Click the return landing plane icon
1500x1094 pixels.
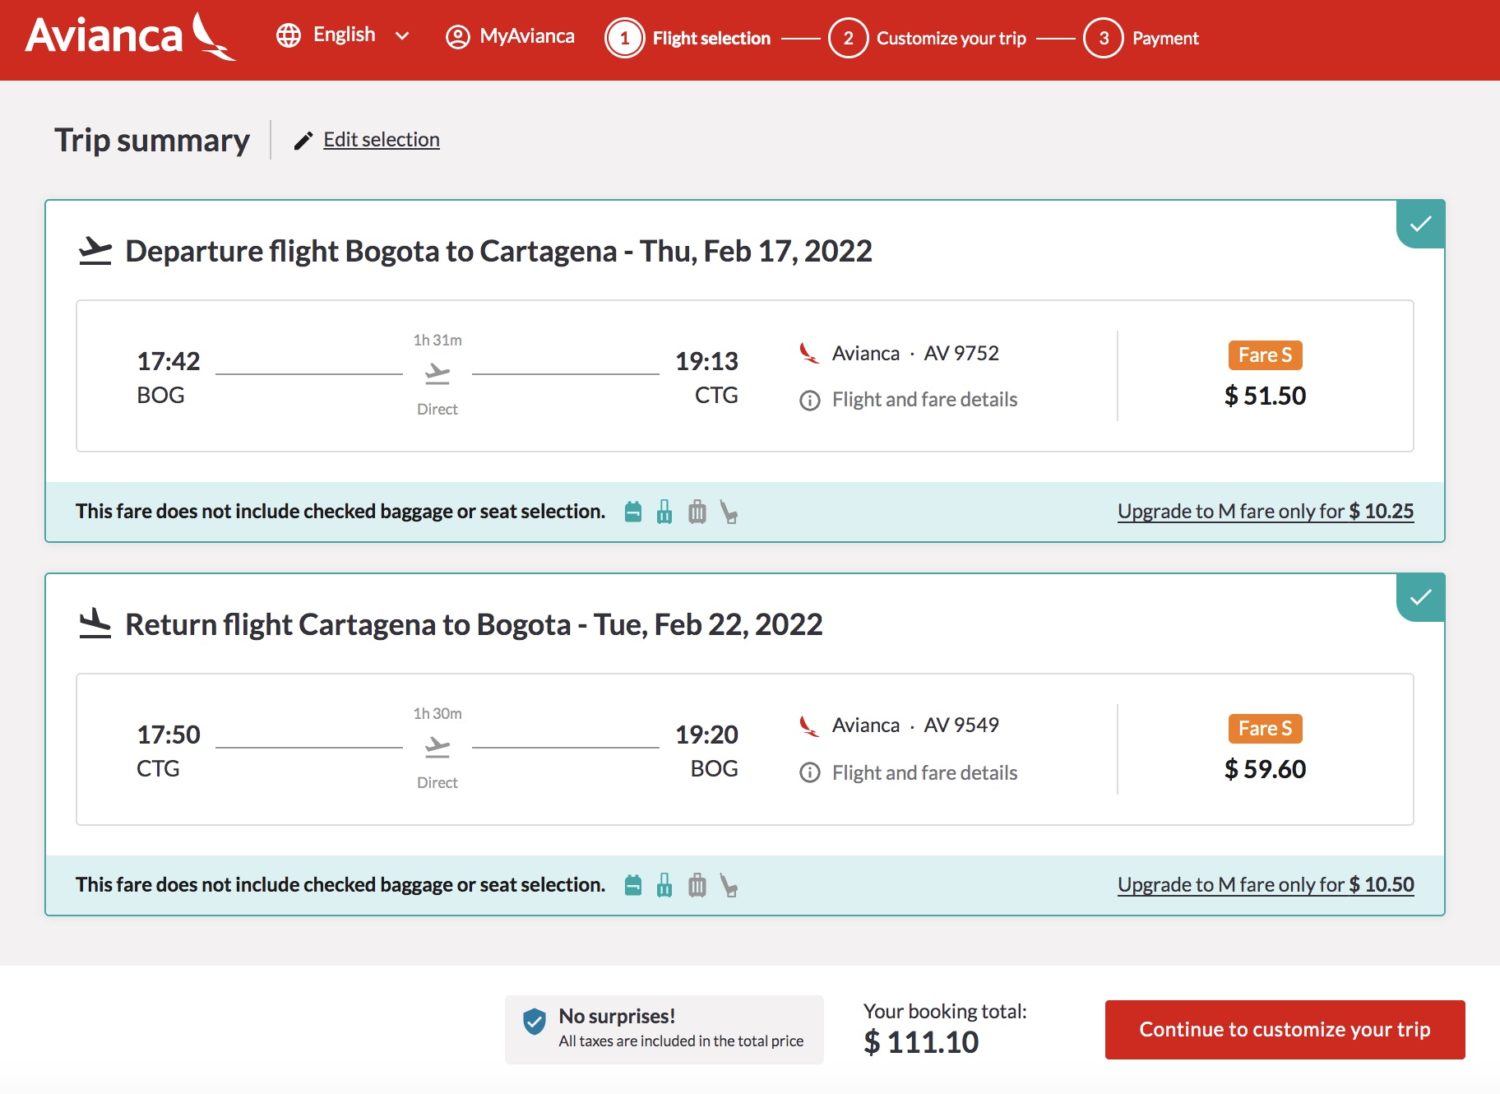pos(95,624)
